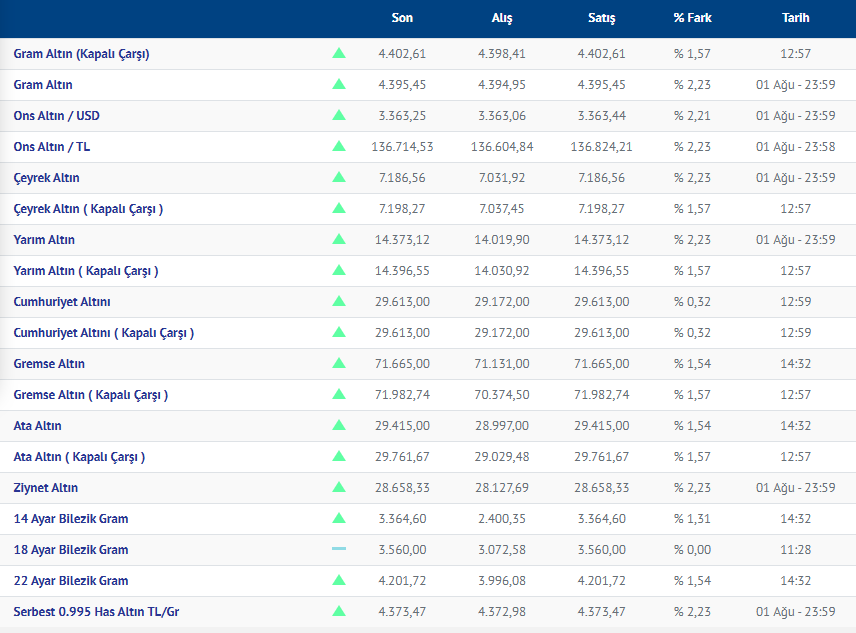This screenshot has height=633, width=856.
Task: Select the Alış value 70.374,50
Action: (x=502, y=395)
